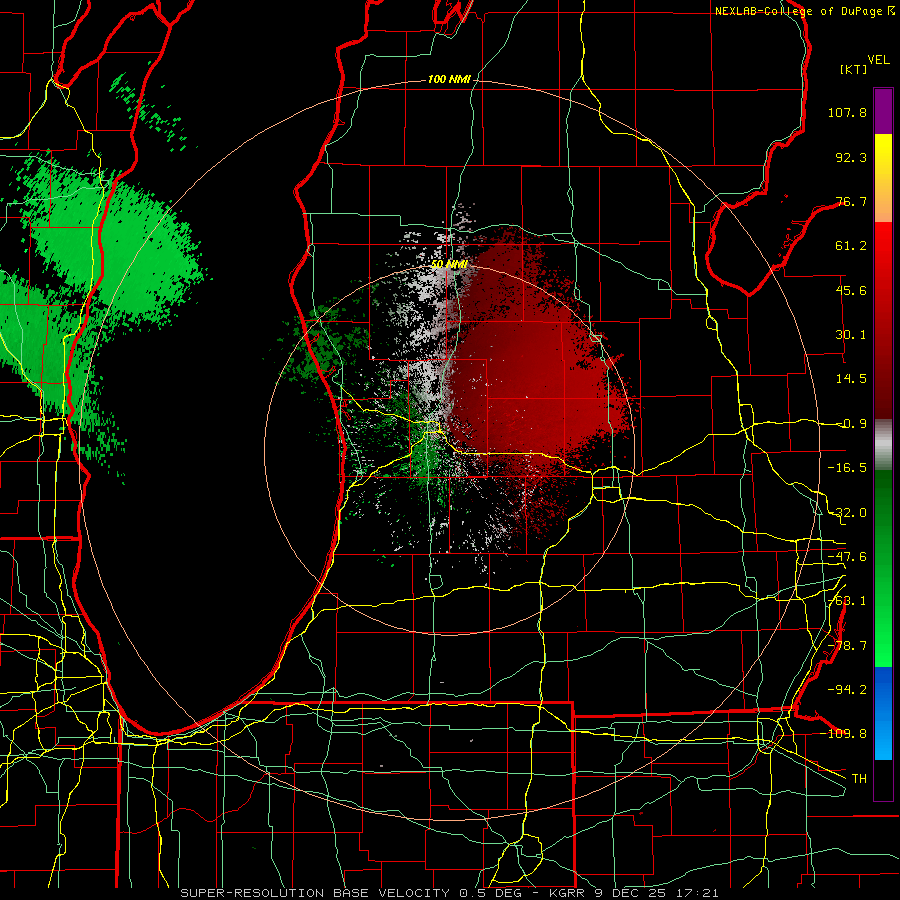
Task: Select the 92.3 velocity scale value
Action: pyautogui.click(x=851, y=157)
